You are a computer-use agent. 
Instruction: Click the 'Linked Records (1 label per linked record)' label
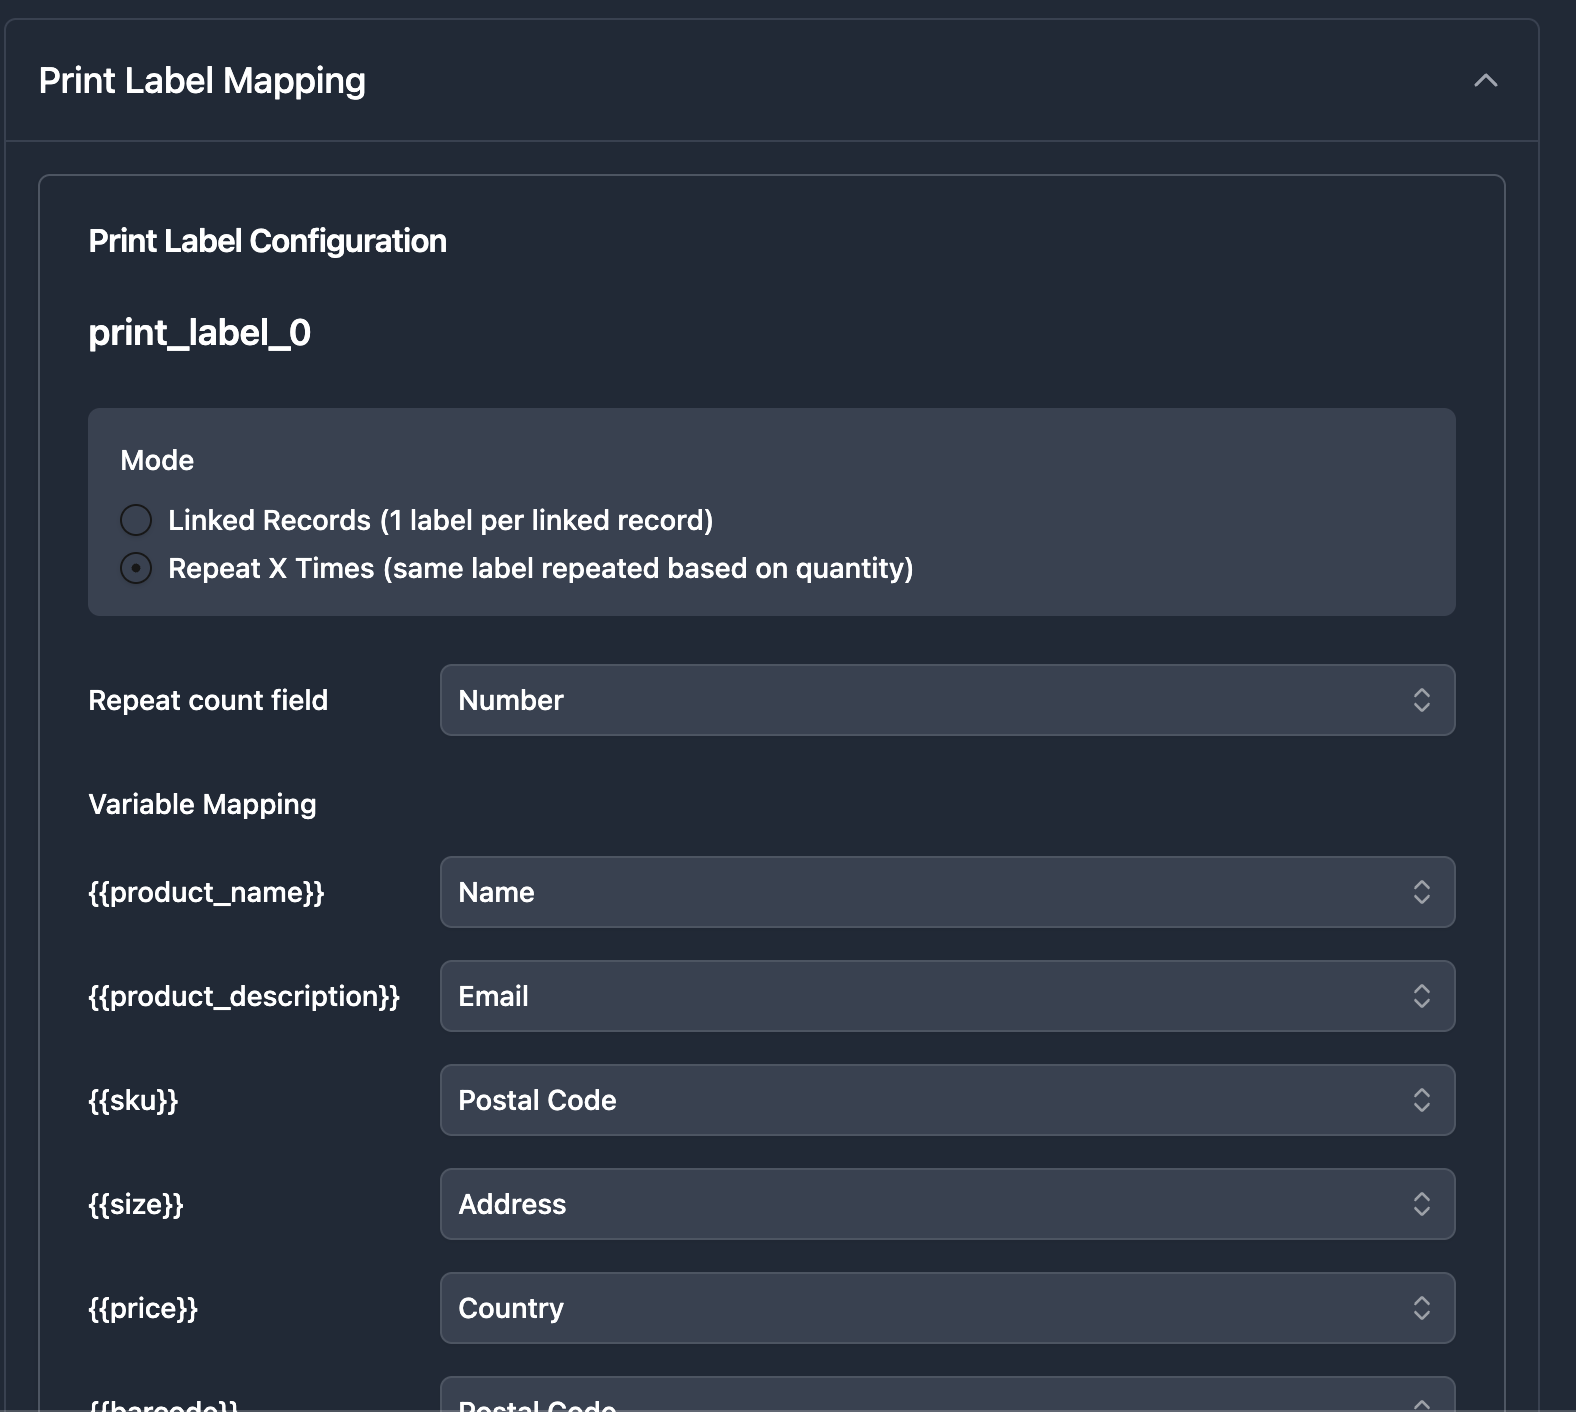440,520
